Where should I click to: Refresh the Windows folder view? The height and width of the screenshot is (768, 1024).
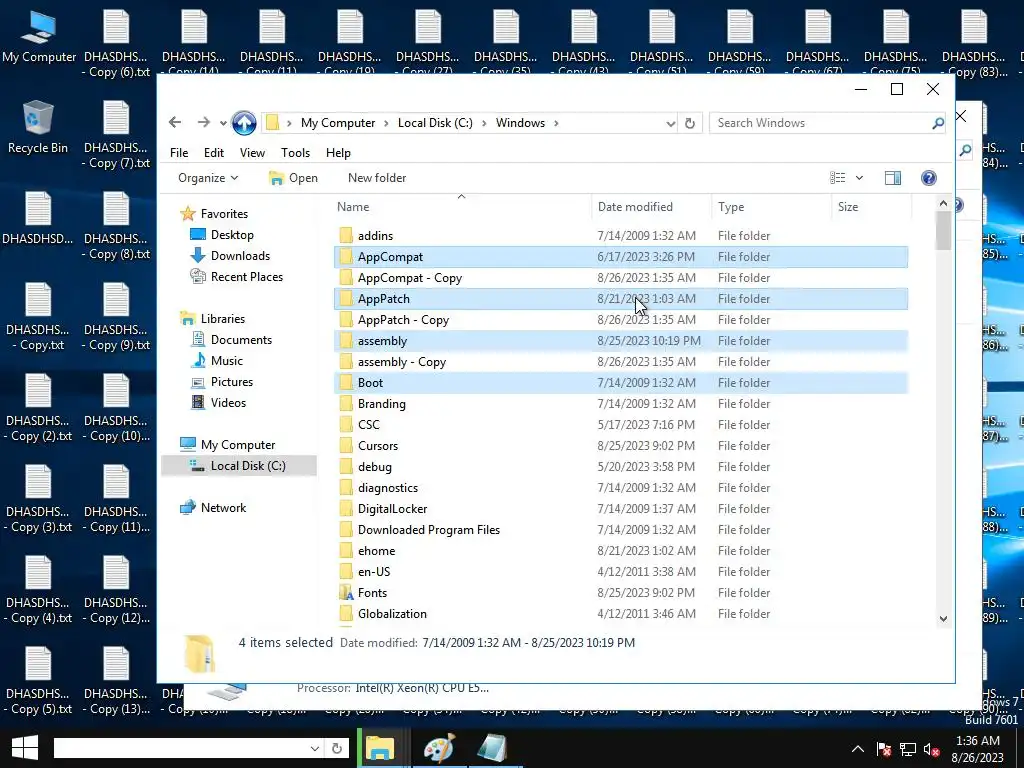pyautogui.click(x=690, y=123)
